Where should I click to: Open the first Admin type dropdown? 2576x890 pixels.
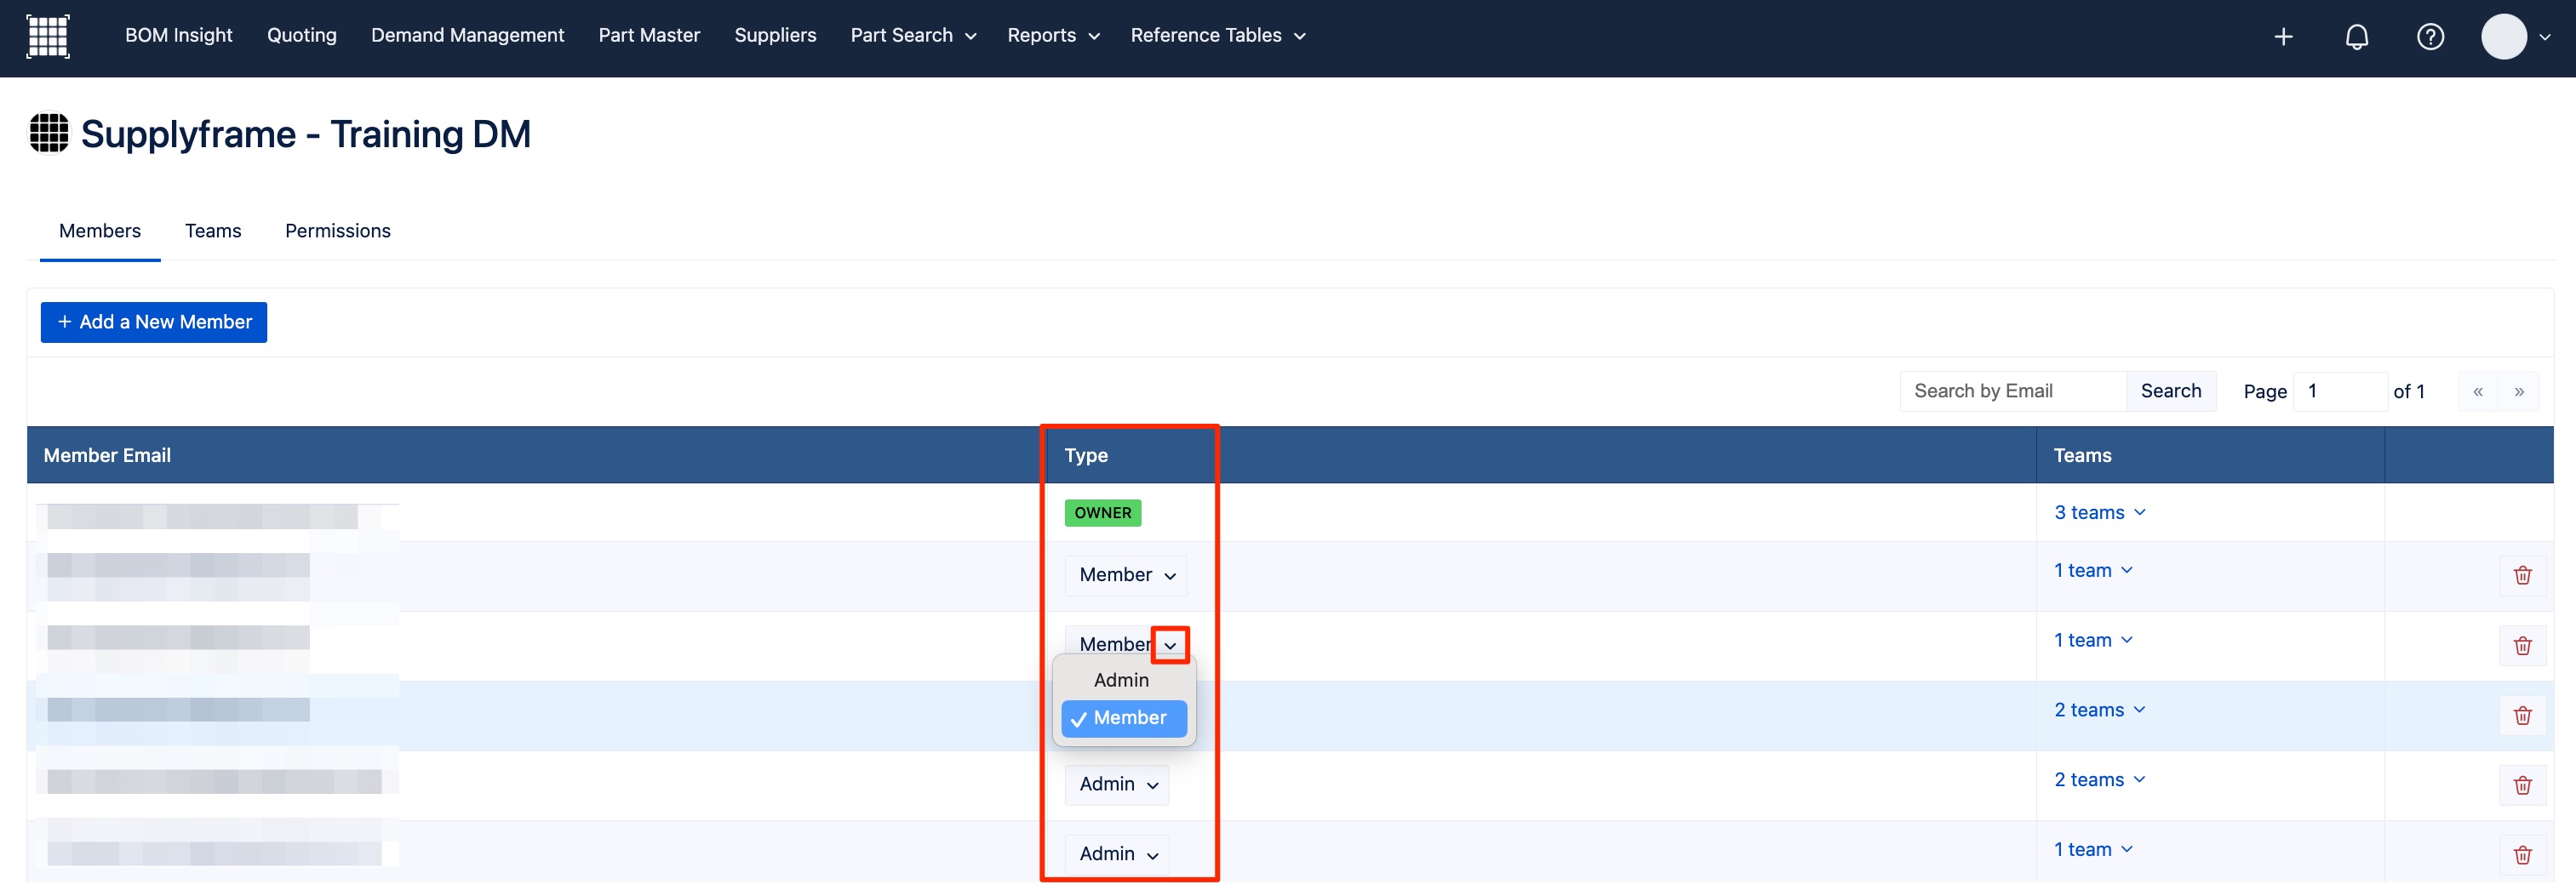pyautogui.click(x=1116, y=785)
